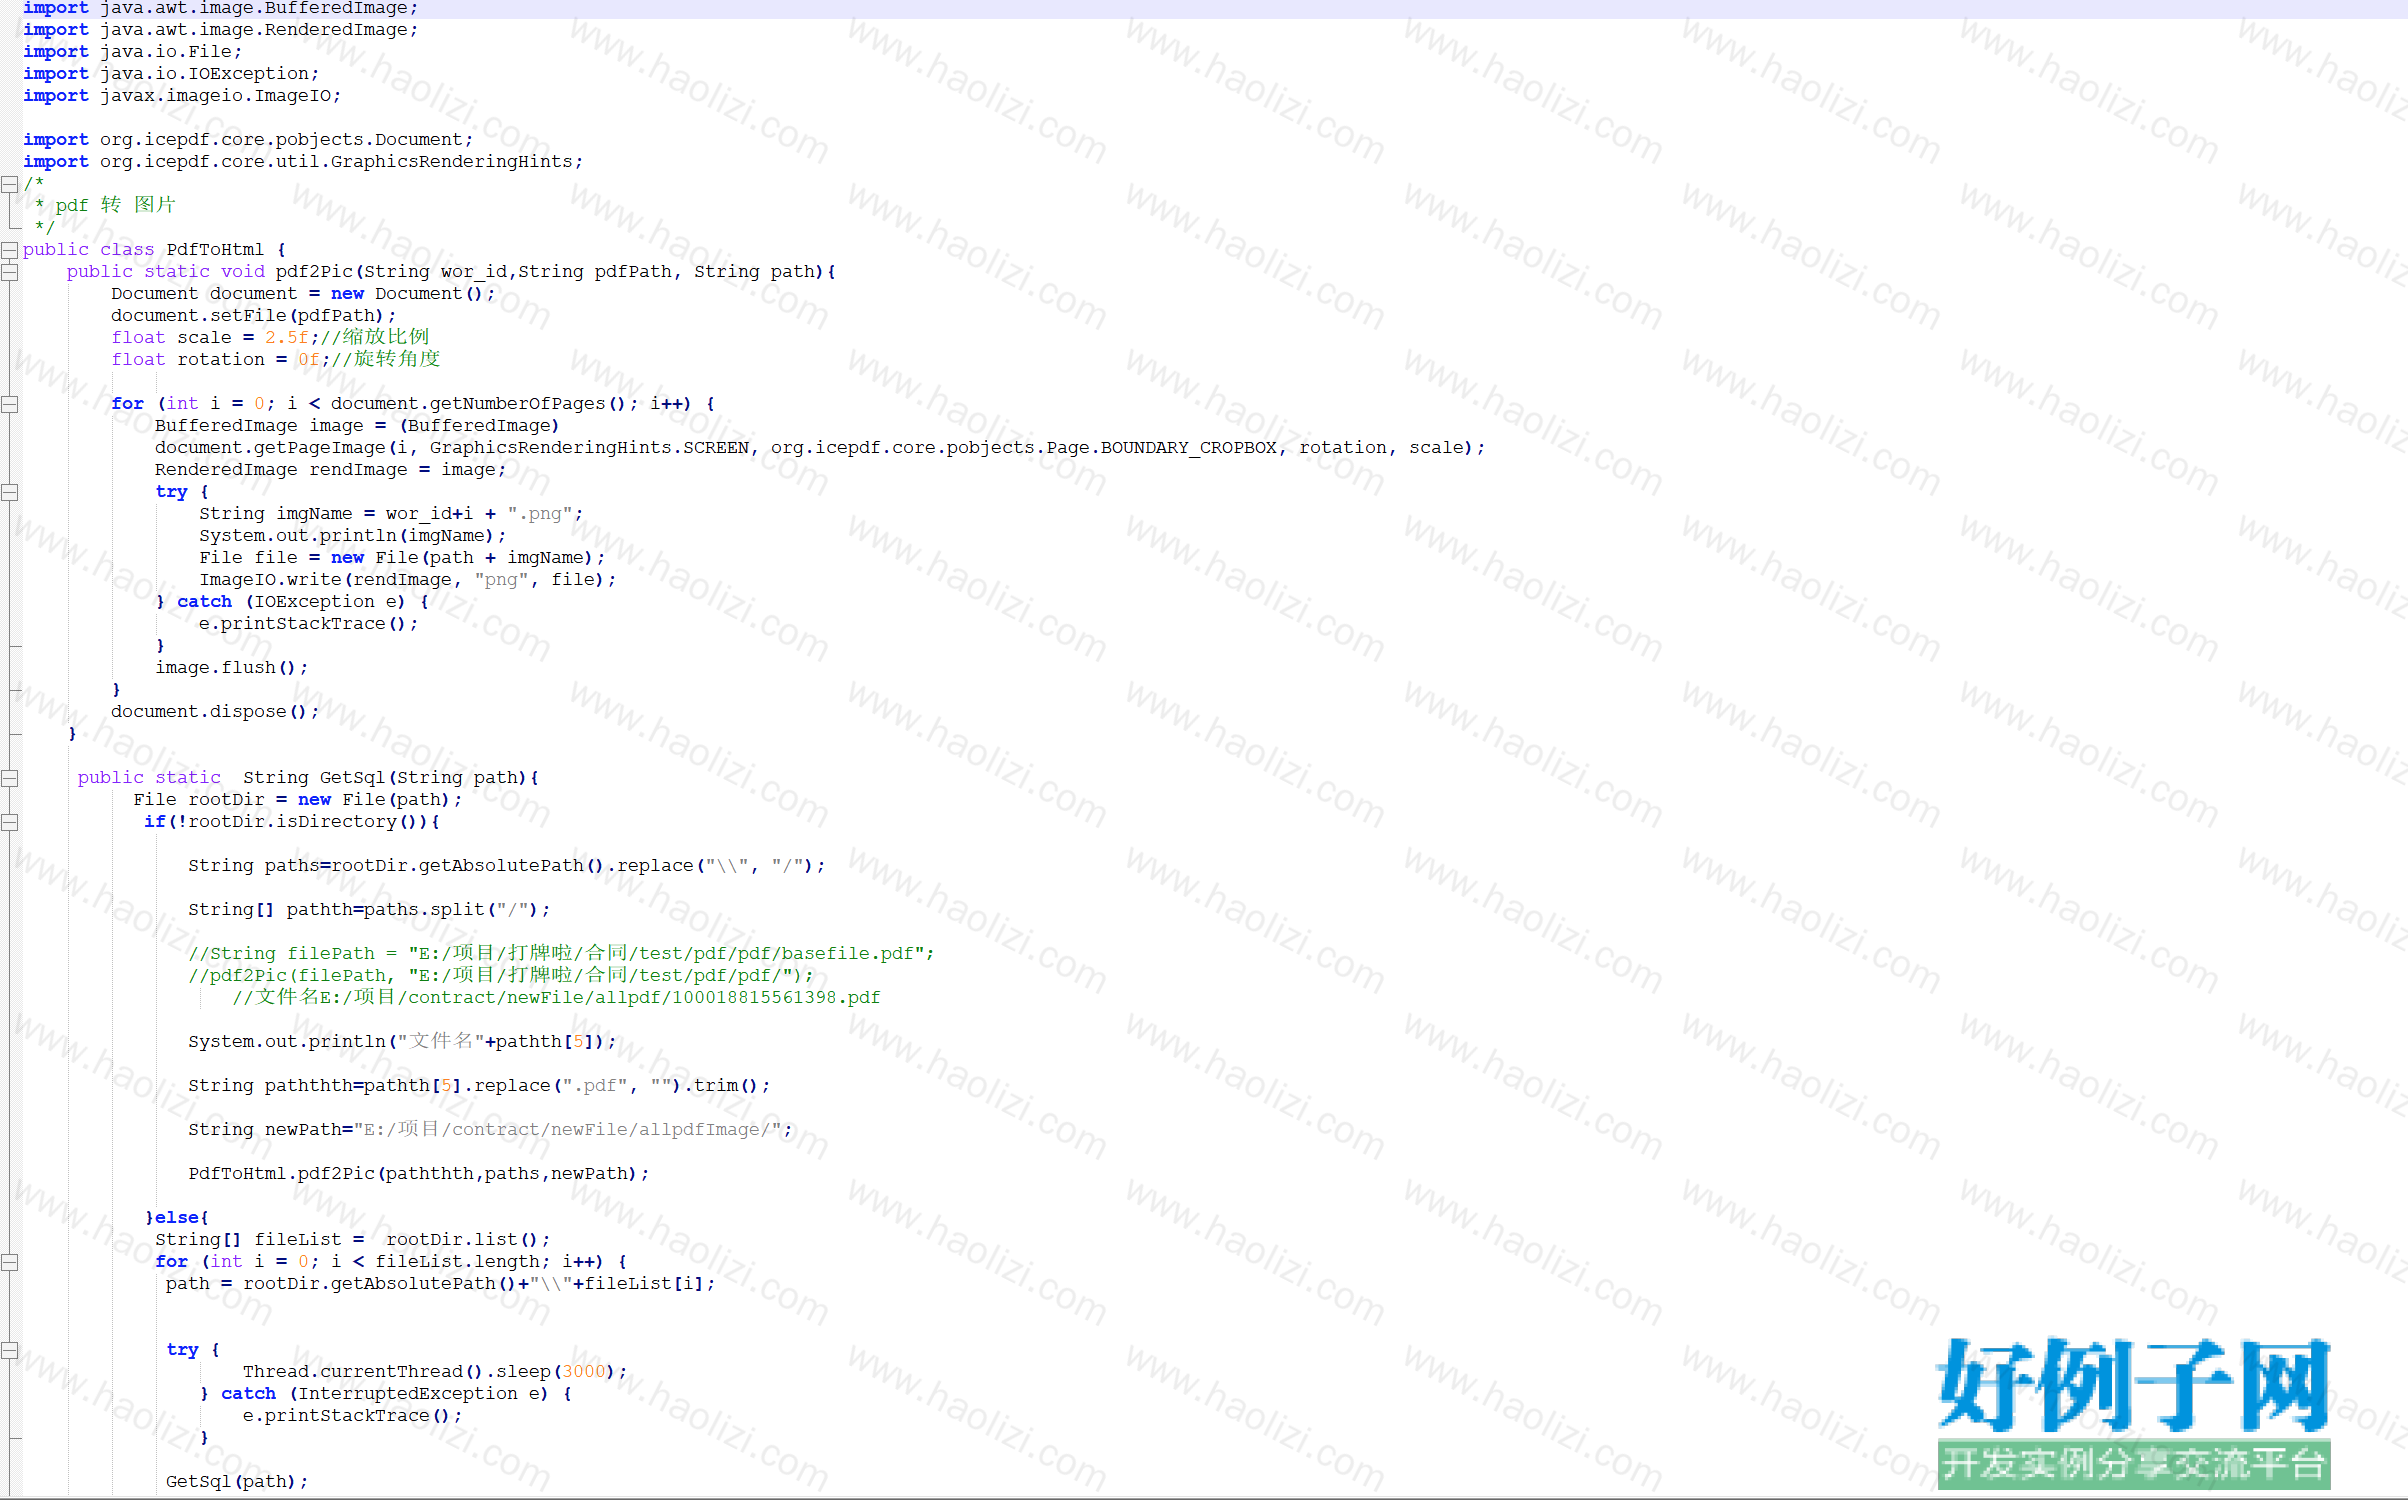The height and width of the screenshot is (1500, 2408).
Task: Click 'import org.icepdf.core.pobjects.Document;' line
Action: pyautogui.click(x=248, y=140)
